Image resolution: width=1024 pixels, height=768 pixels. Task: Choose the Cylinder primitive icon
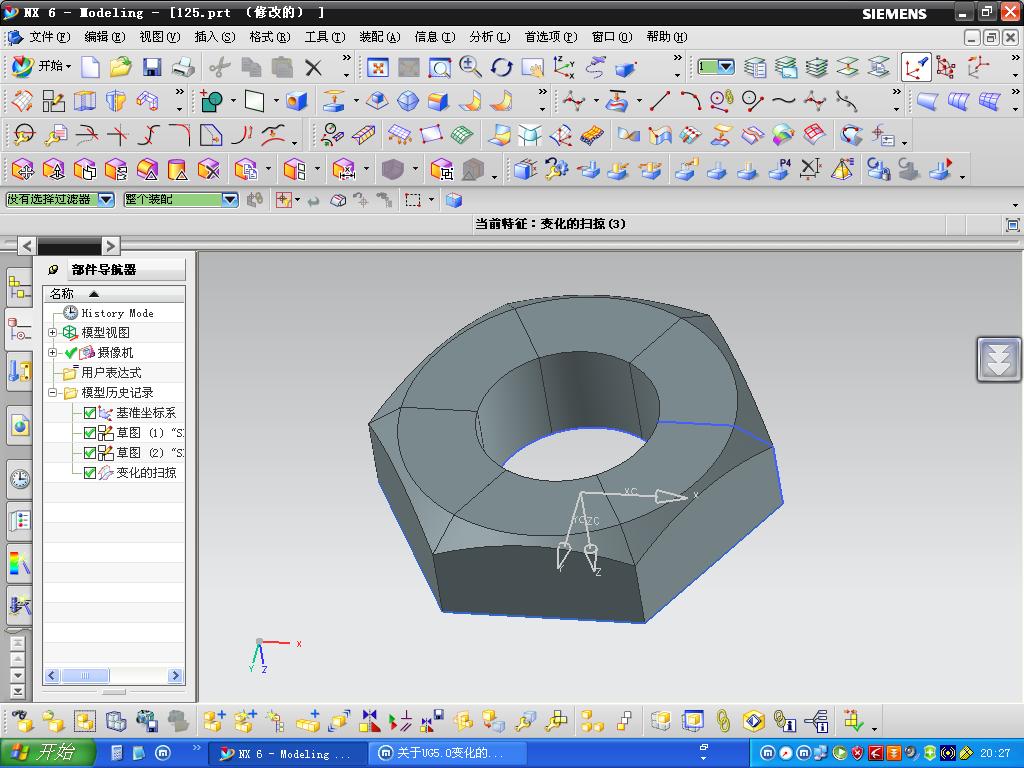[x=178, y=170]
